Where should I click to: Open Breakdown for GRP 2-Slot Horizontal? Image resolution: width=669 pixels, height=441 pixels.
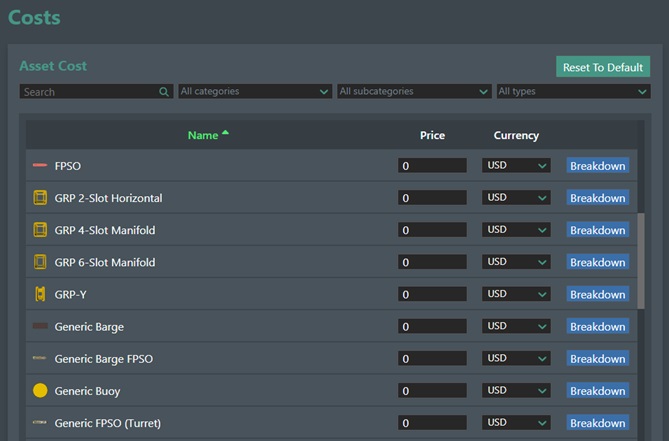coord(598,197)
